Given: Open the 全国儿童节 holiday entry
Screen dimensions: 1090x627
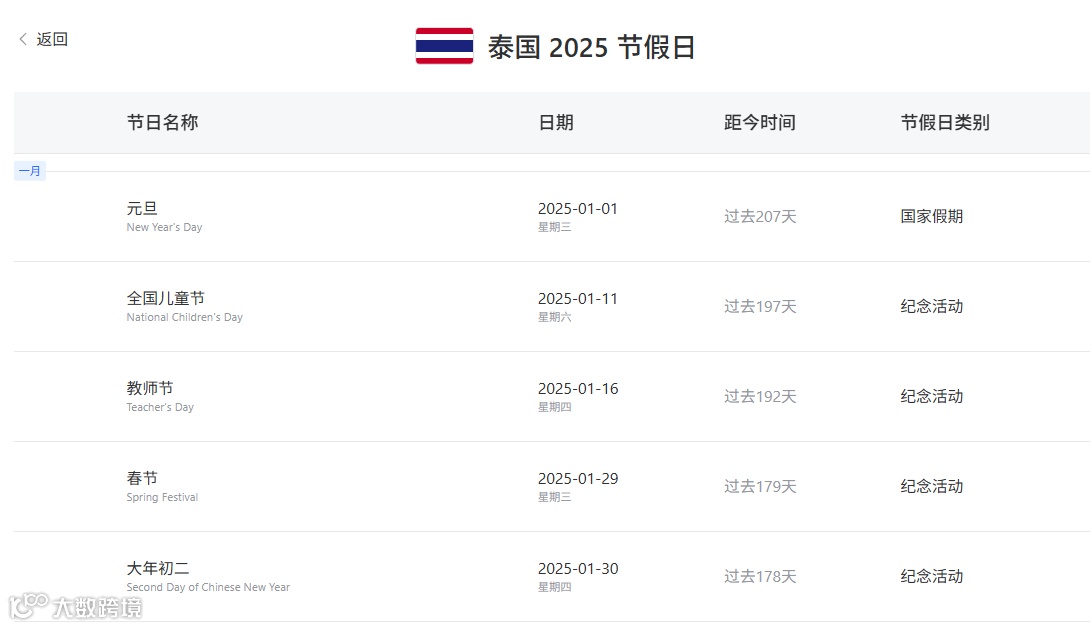Looking at the screenshot, I should coord(166,298).
